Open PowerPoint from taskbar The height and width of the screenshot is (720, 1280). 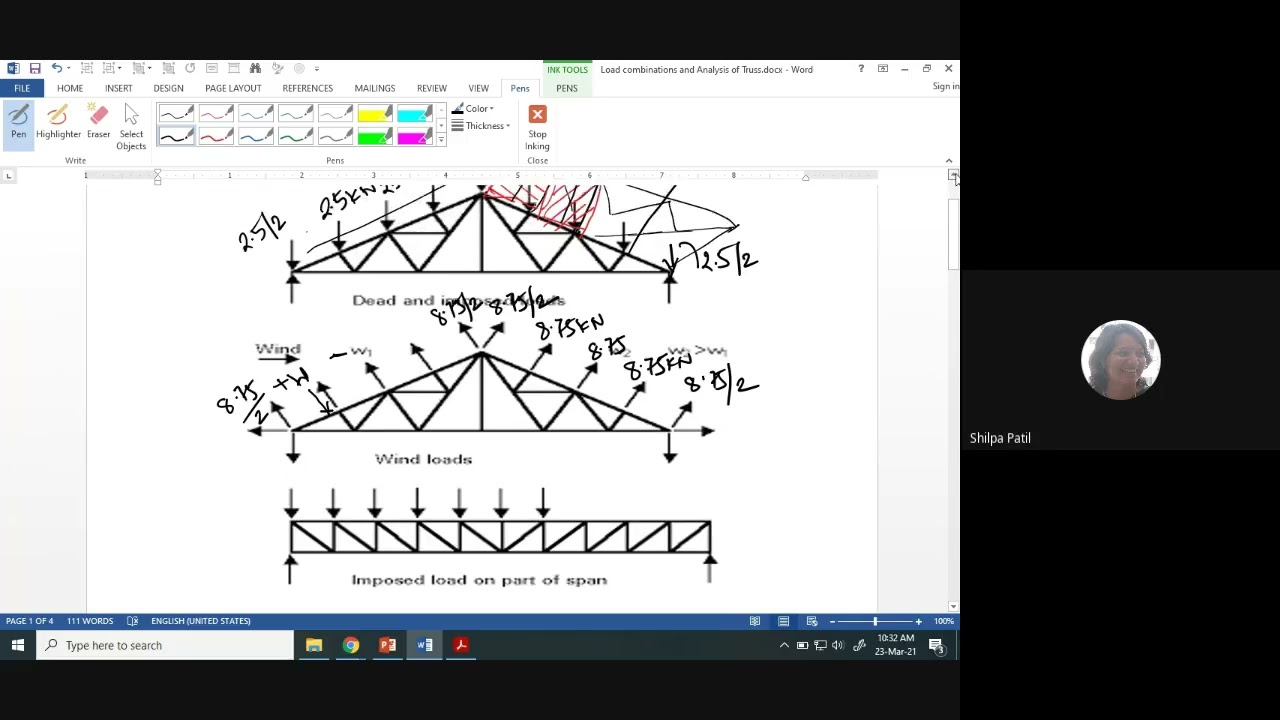(x=387, y=645)
